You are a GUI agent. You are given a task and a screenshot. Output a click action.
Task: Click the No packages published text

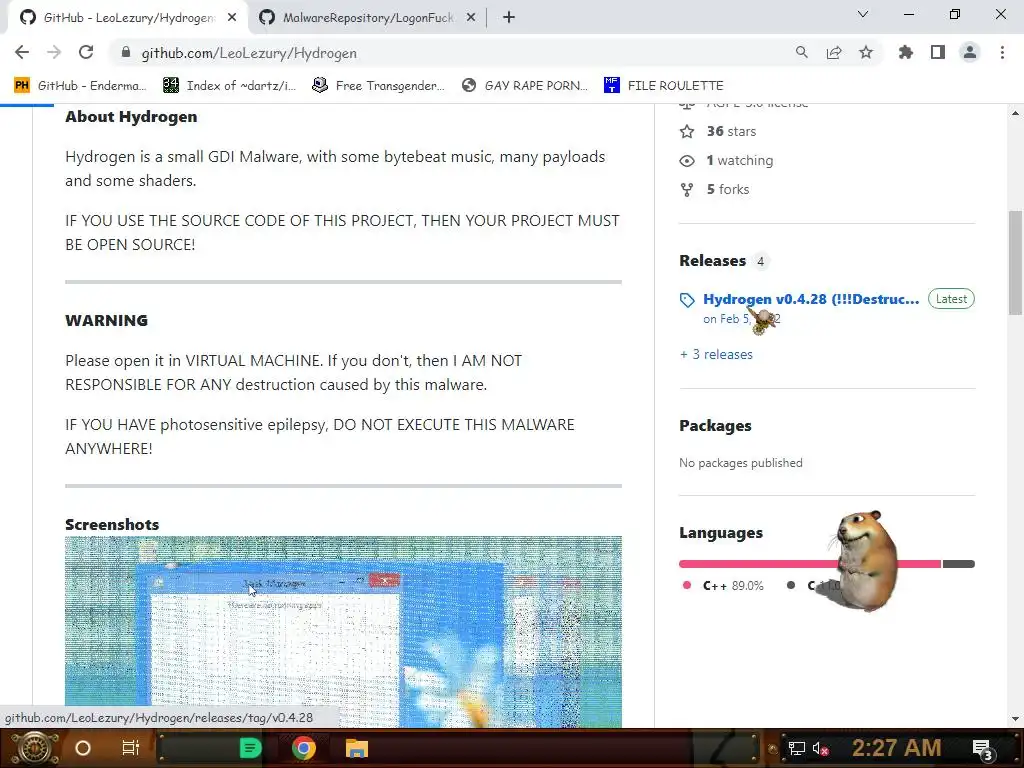741,462
